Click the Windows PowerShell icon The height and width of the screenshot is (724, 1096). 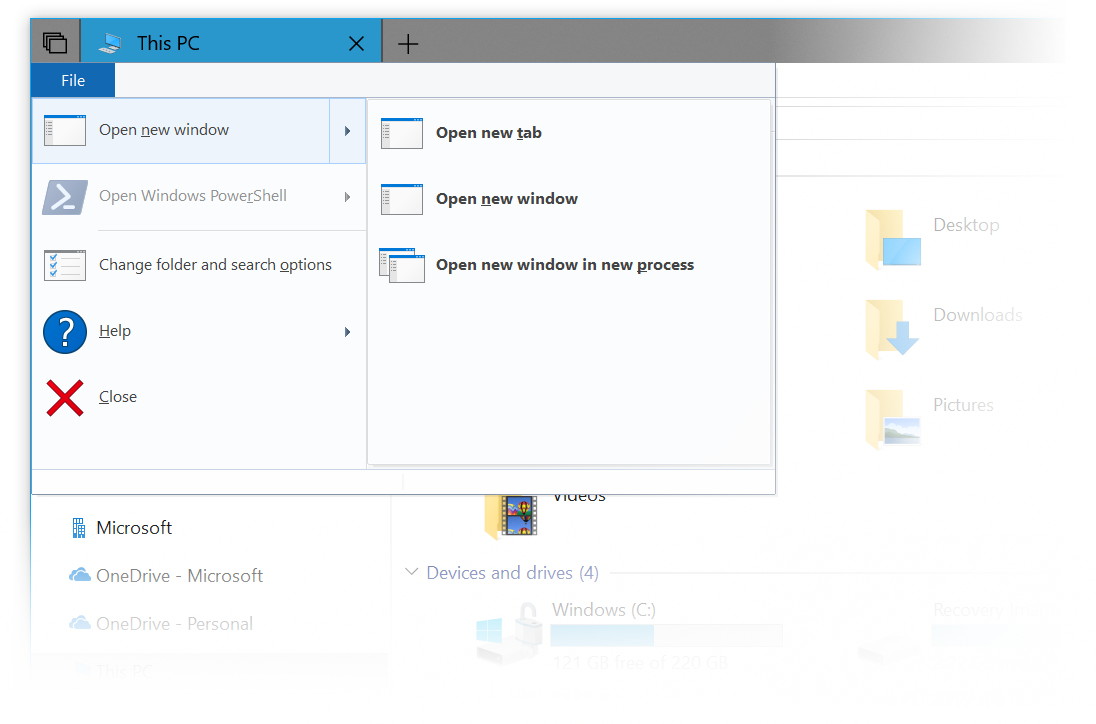tap(64, 197)
